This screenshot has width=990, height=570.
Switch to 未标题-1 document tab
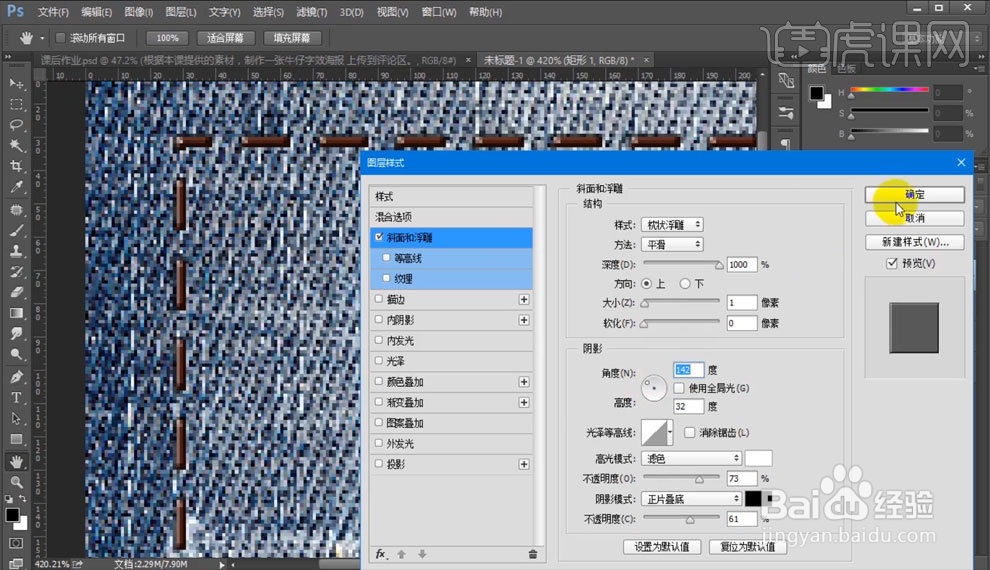point(559,60)
